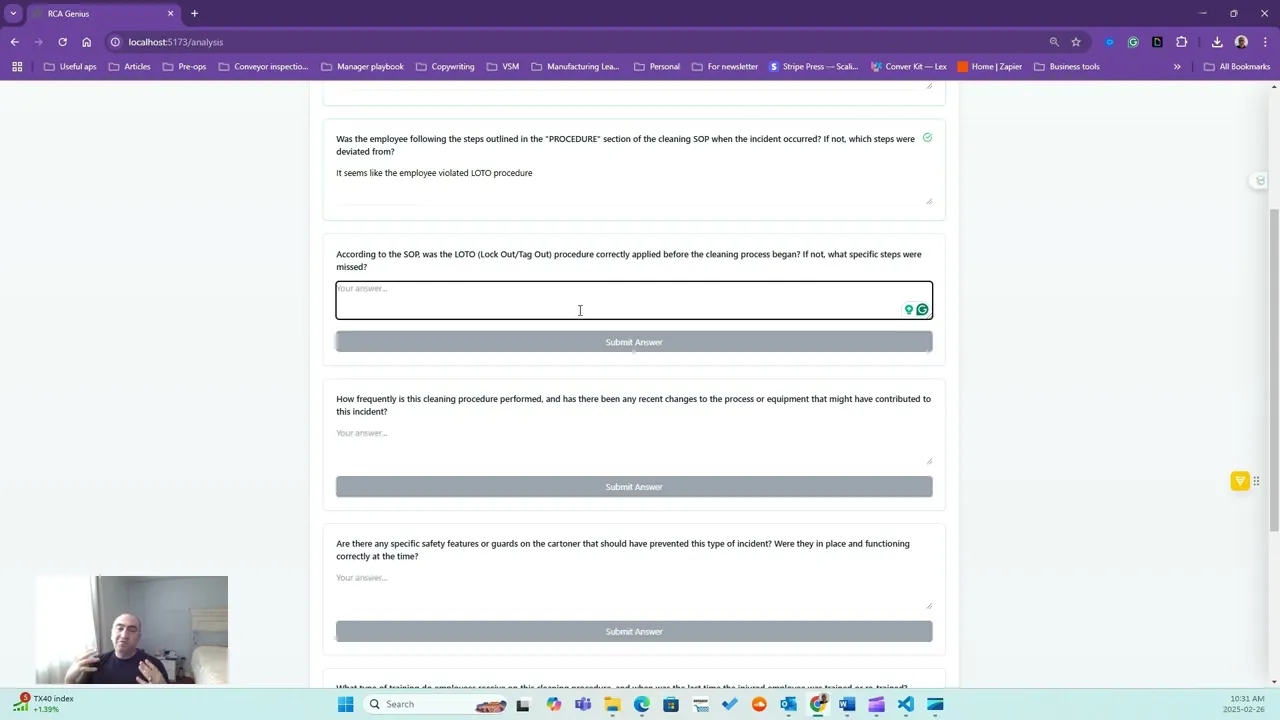Open the tab search dropdown arrow
This screenshot has height=720, width=1280.
(13, 14)
